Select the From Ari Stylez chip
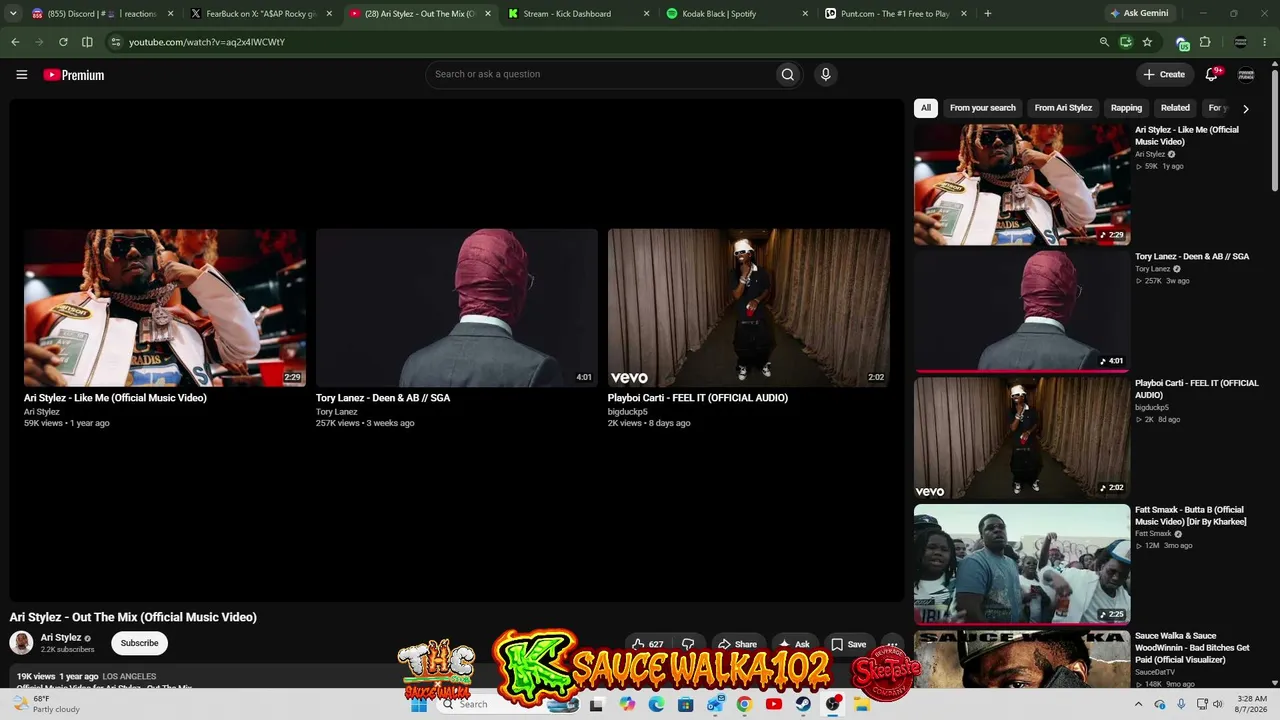This screenshot has height=720, width=1280. (x=1063, y=108)
